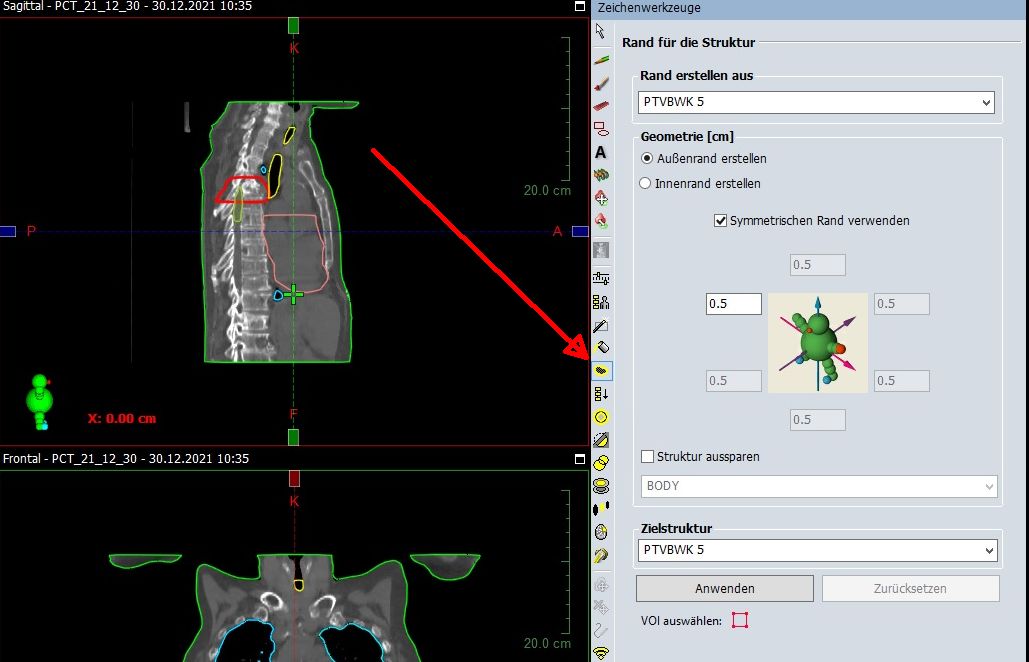Select 'Außenrand erstellen' radio button
Screen dimensions: 1029x662
[x=647, y=158]
